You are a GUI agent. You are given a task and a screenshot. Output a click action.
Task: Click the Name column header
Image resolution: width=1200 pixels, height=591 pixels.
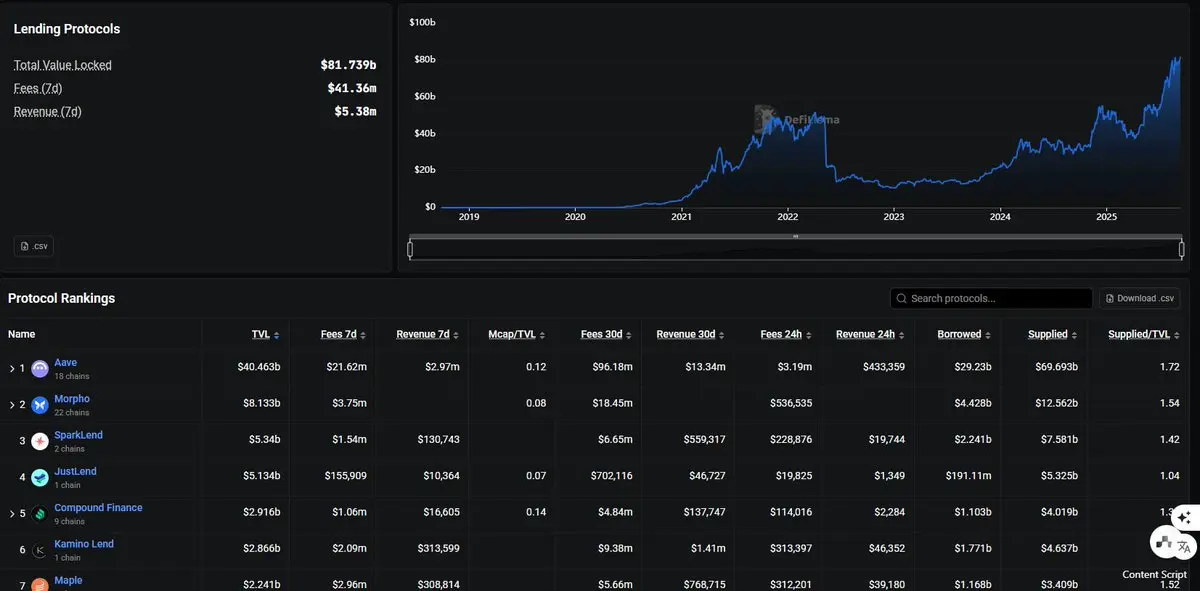21,334
